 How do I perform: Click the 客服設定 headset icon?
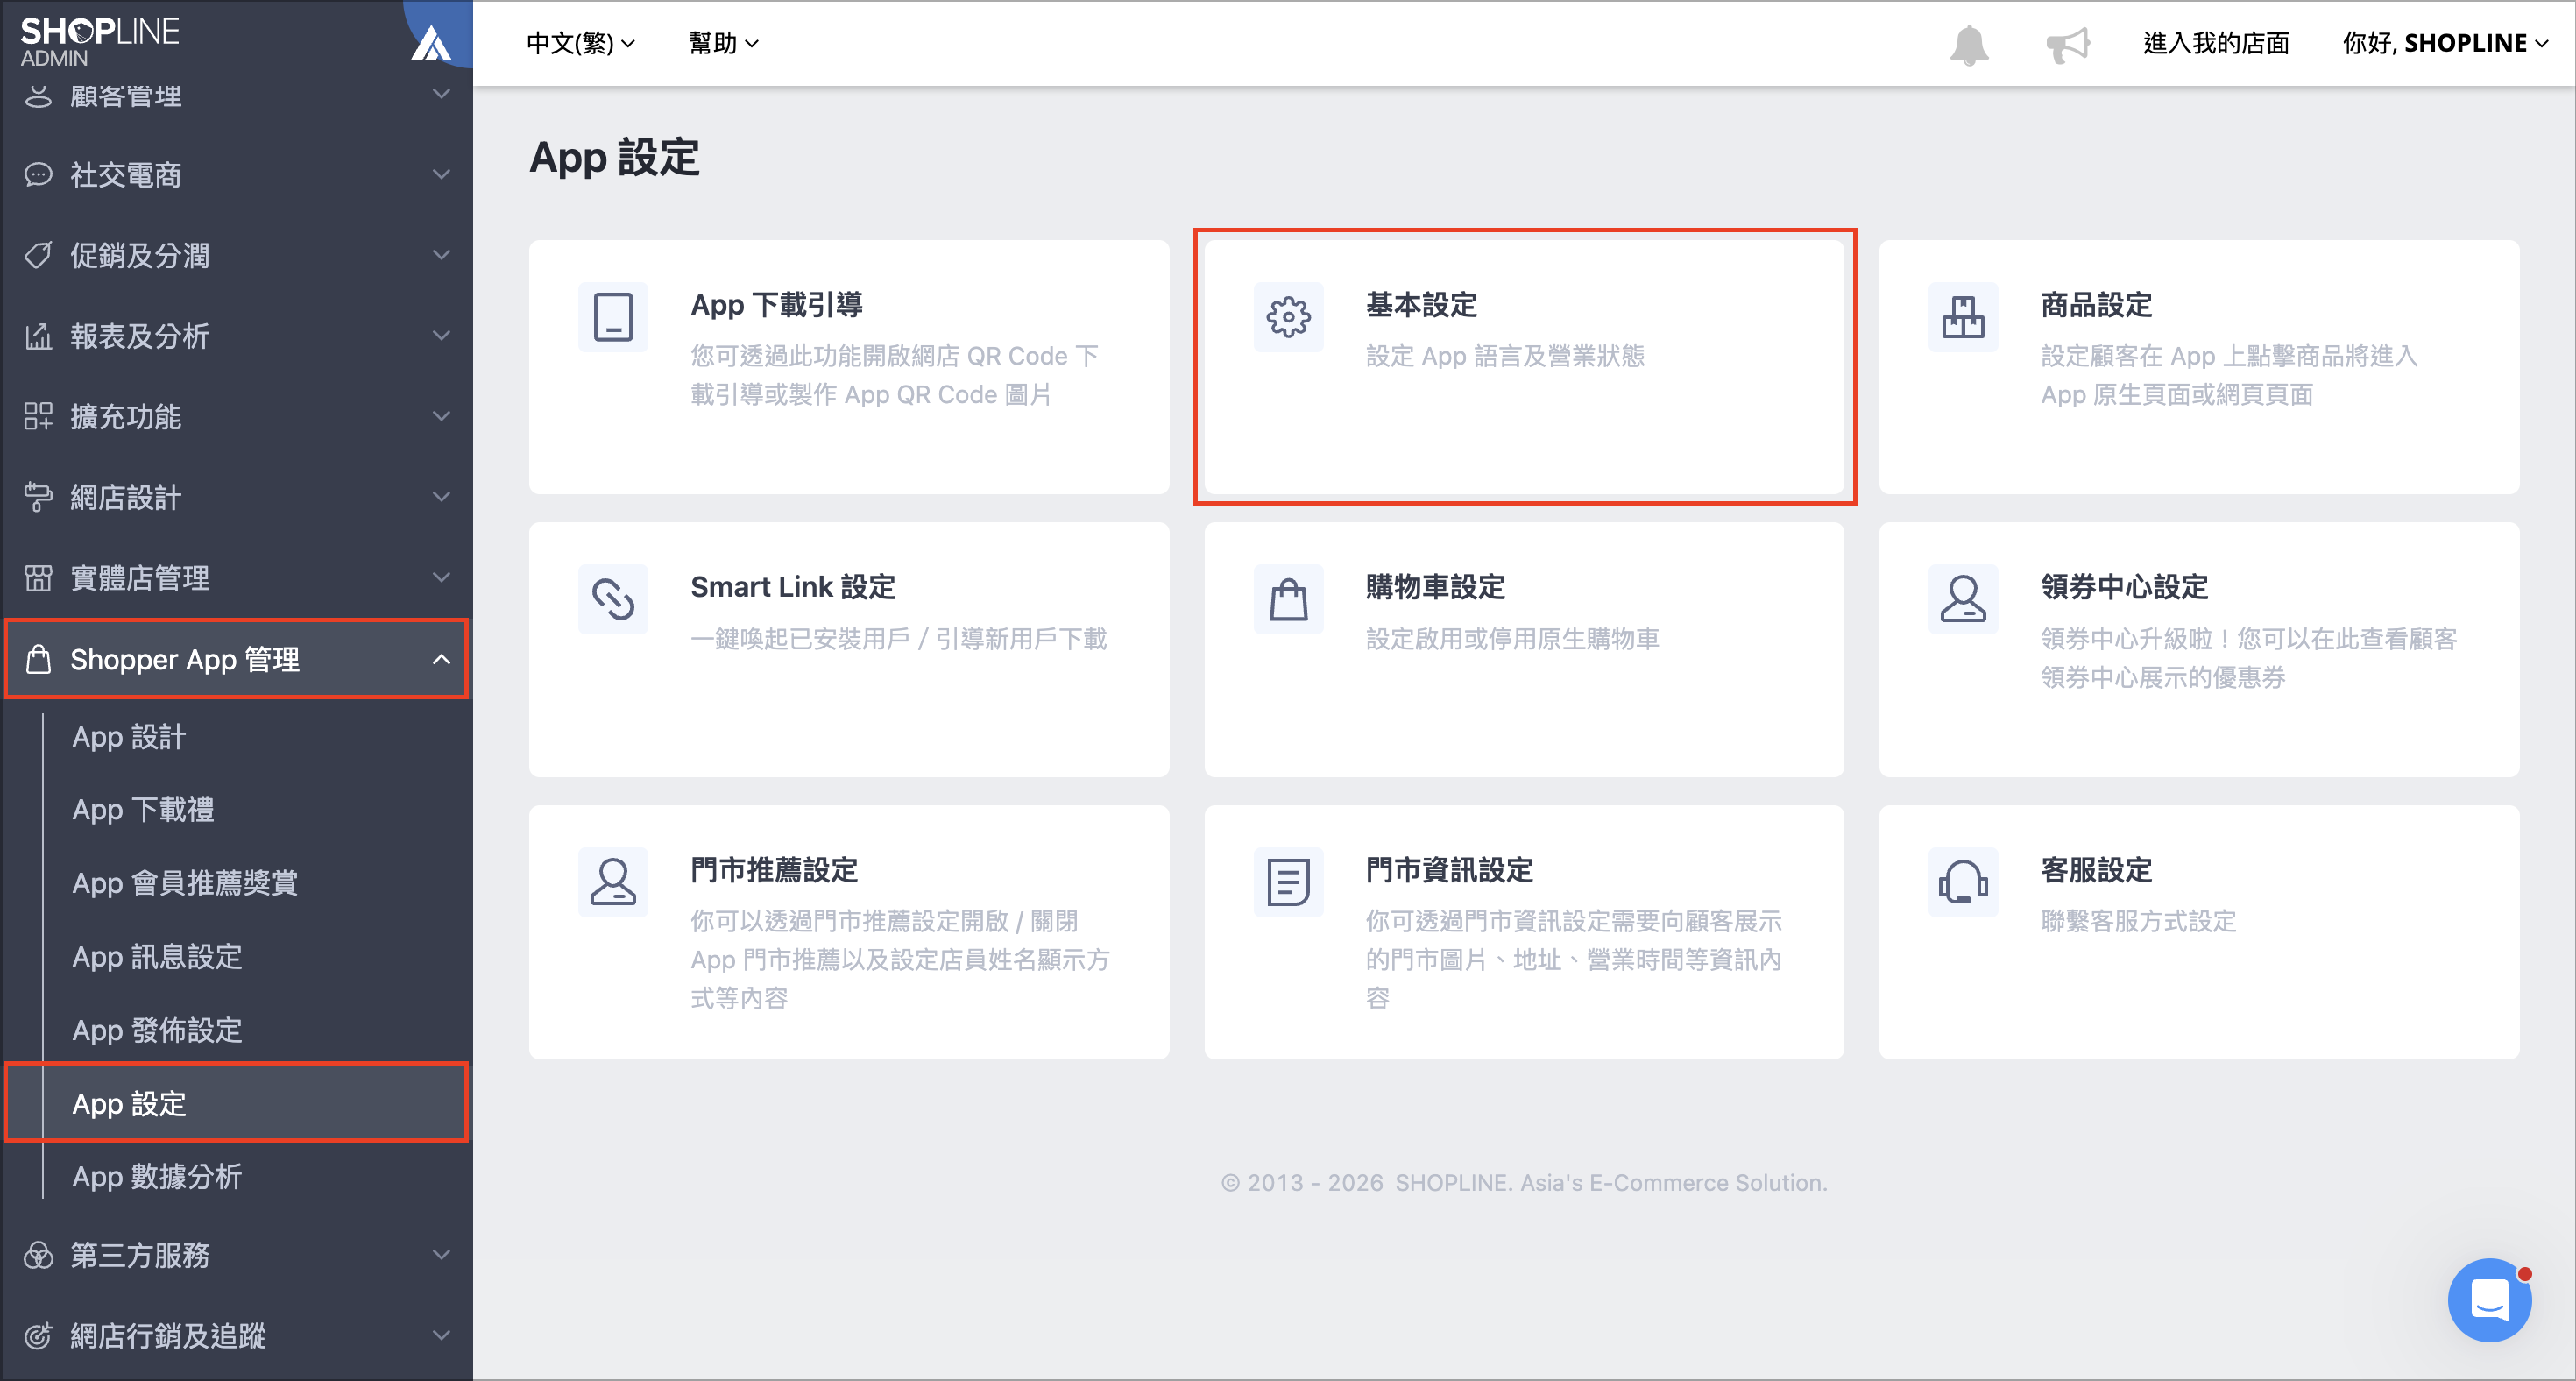click(x=1963, y=882)
